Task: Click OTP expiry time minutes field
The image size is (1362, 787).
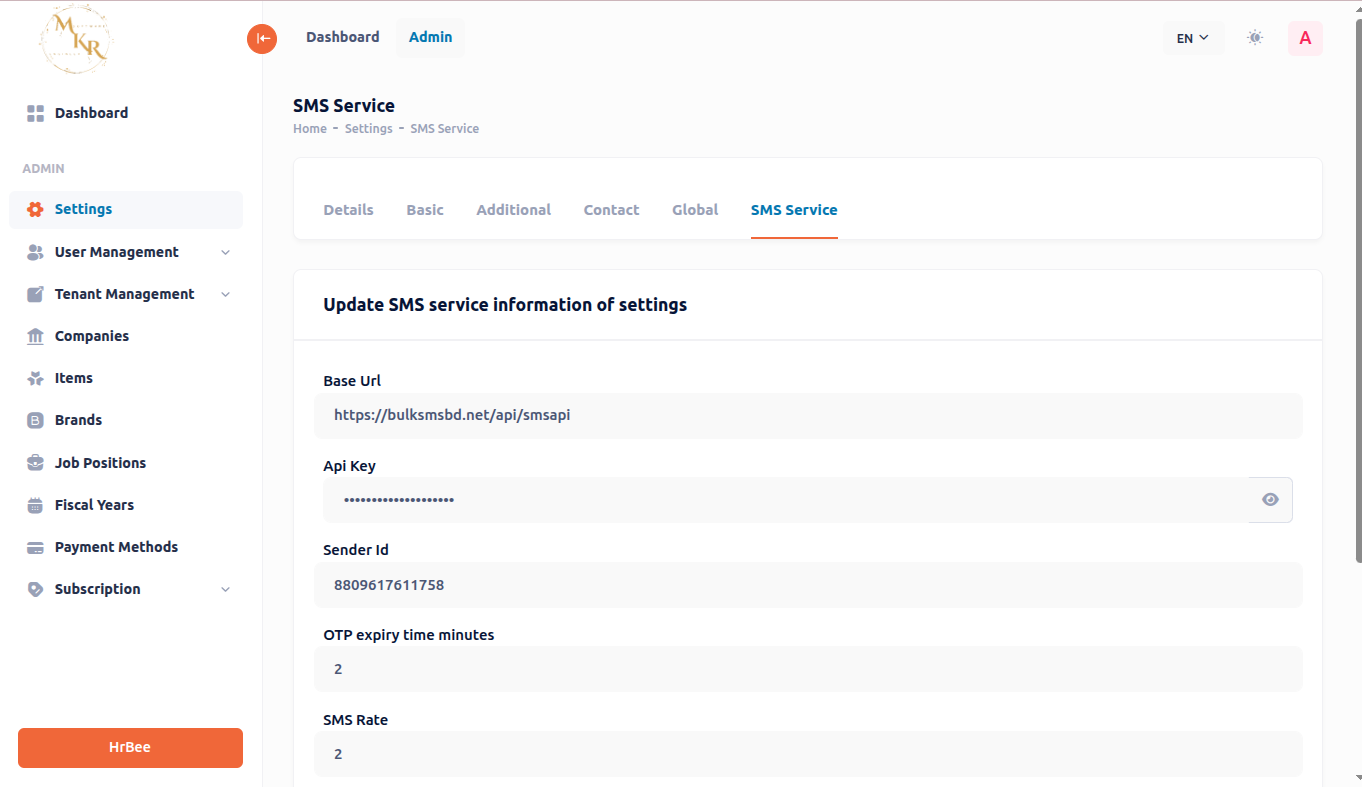Action: coord(808,669)
